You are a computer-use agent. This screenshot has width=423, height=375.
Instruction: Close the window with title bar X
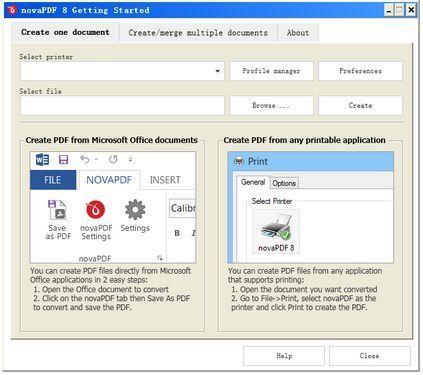tap(411, 10)
